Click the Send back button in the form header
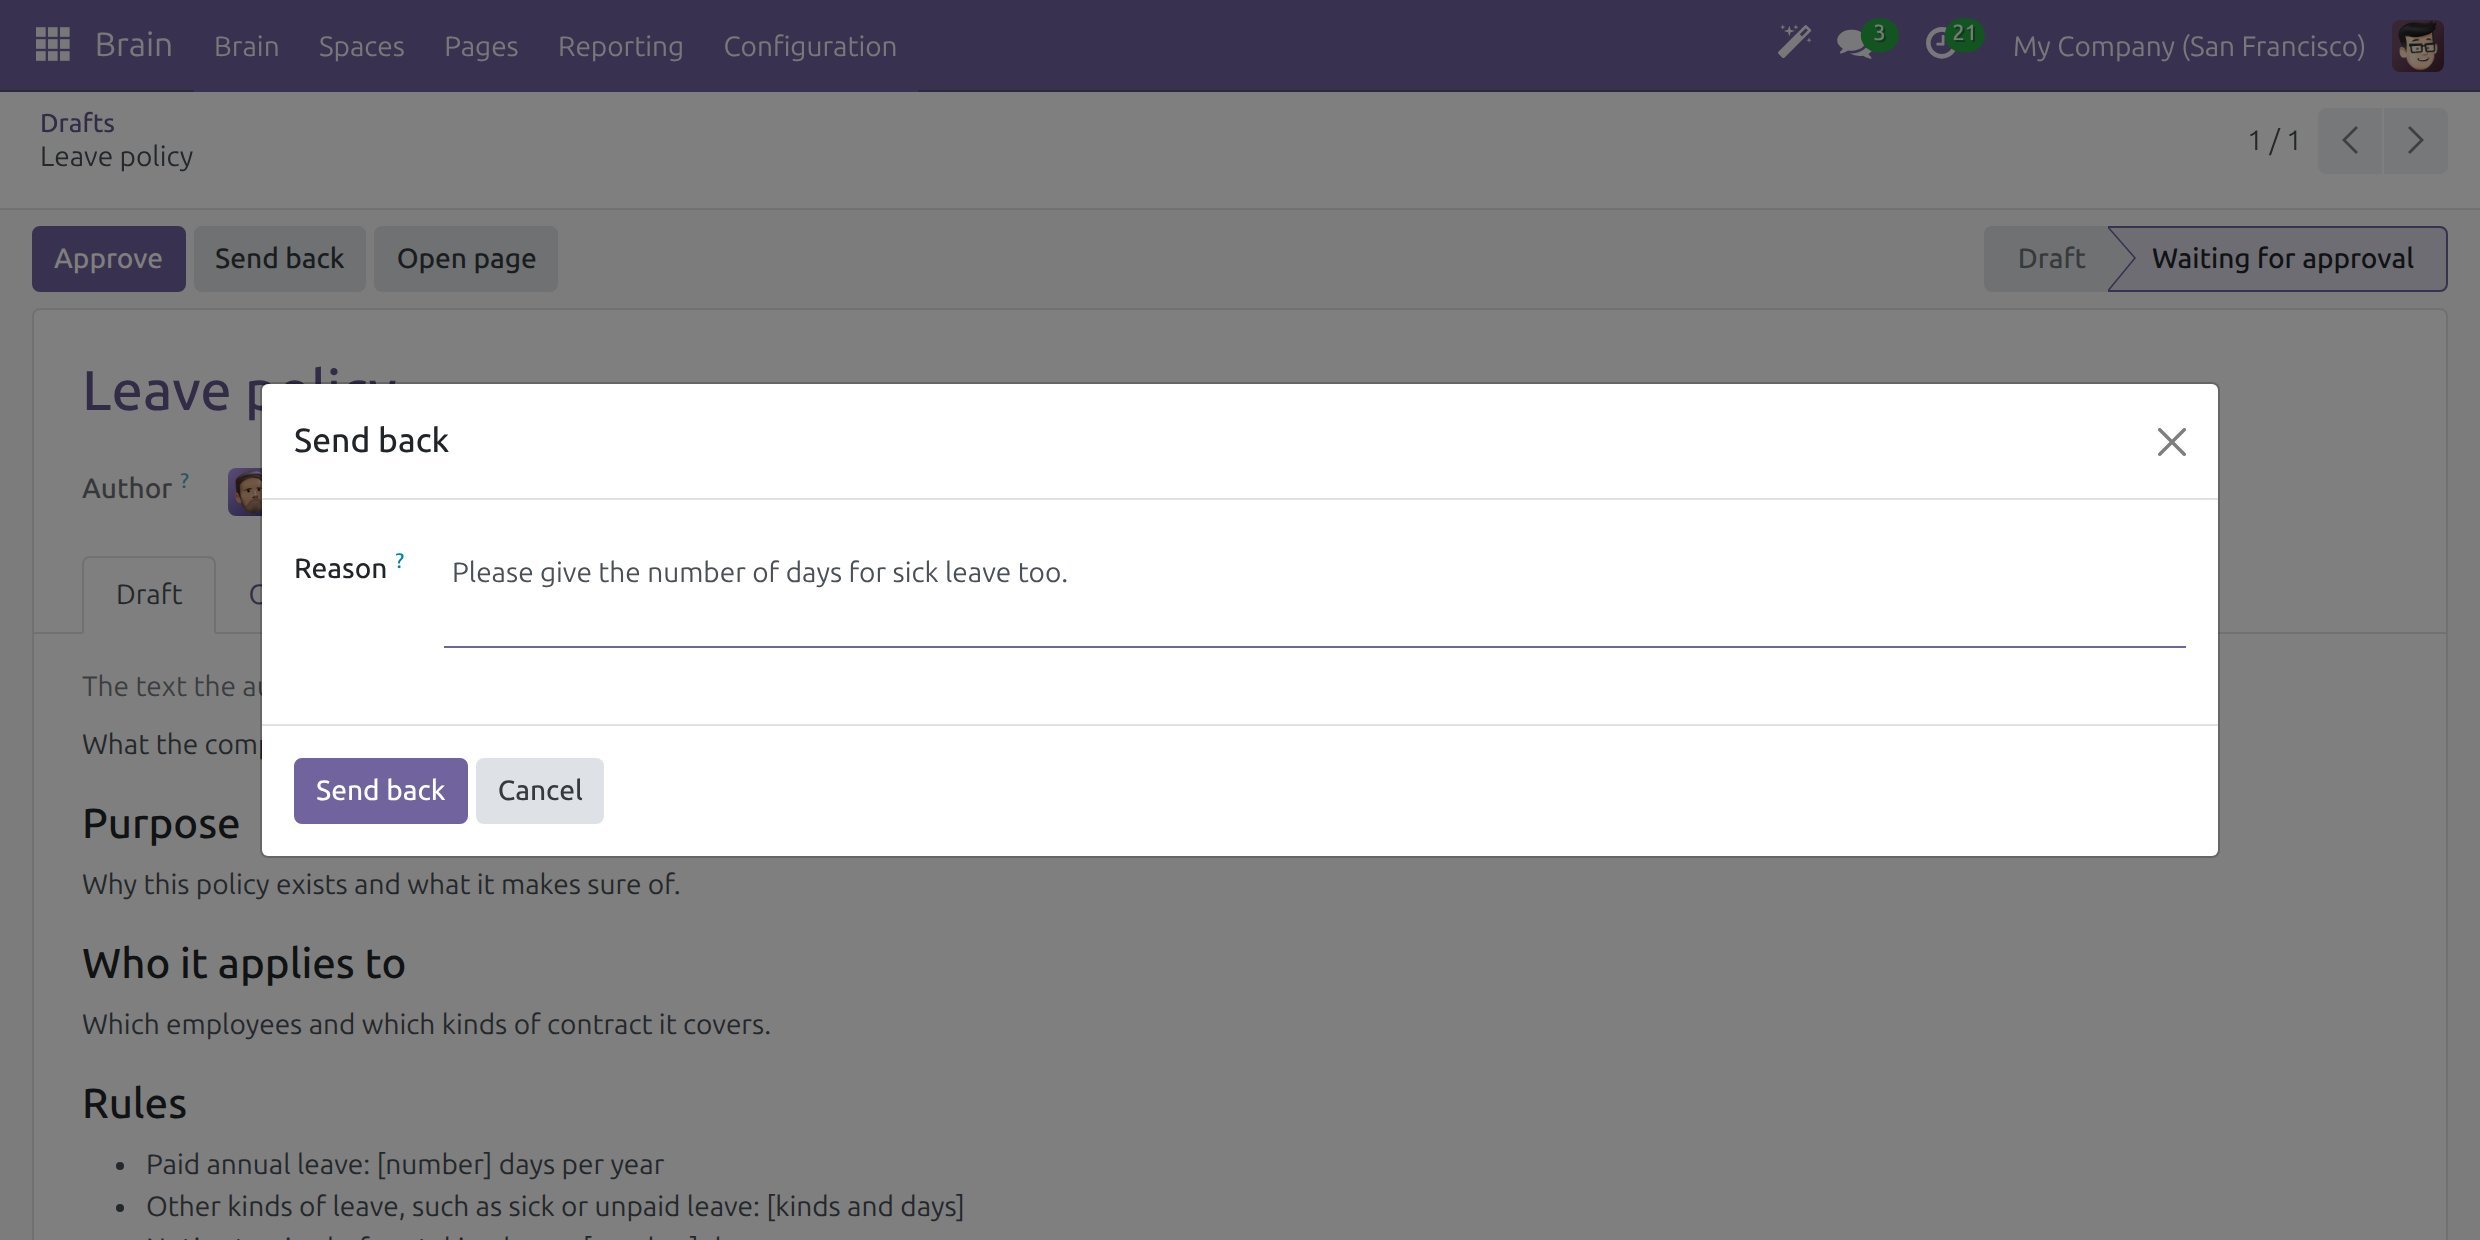This screenshot has width=2480, height=1240. tap(279, 259)
